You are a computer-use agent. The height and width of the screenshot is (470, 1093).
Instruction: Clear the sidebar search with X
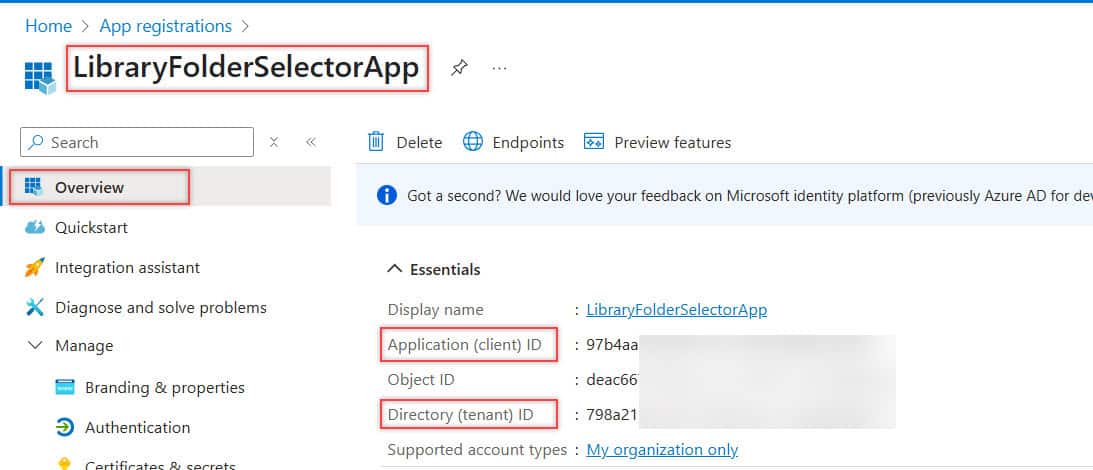274,142
